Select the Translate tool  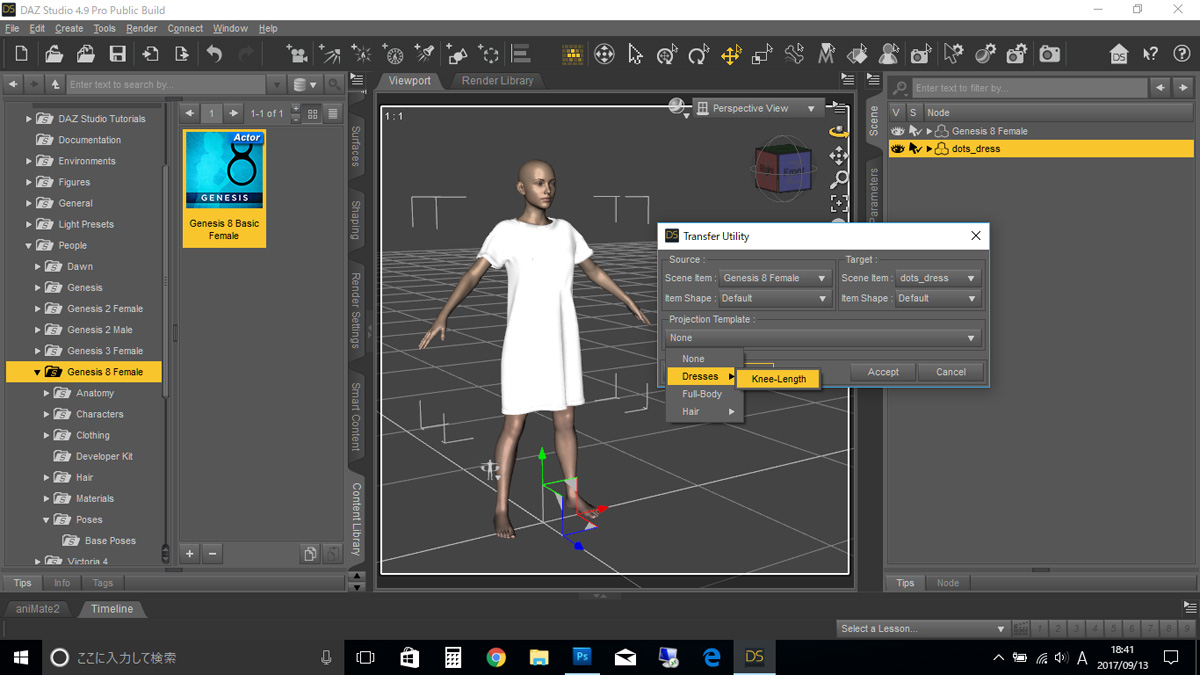click(731, 54)
